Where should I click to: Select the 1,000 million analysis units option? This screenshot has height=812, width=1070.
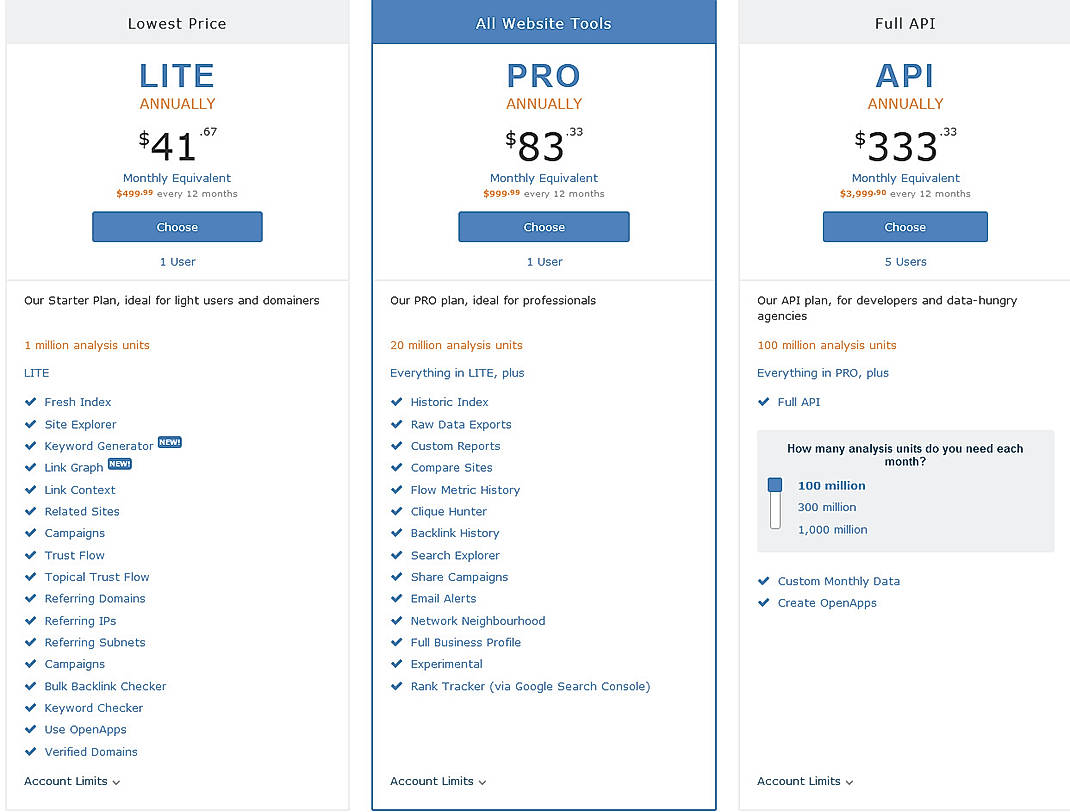832,529
